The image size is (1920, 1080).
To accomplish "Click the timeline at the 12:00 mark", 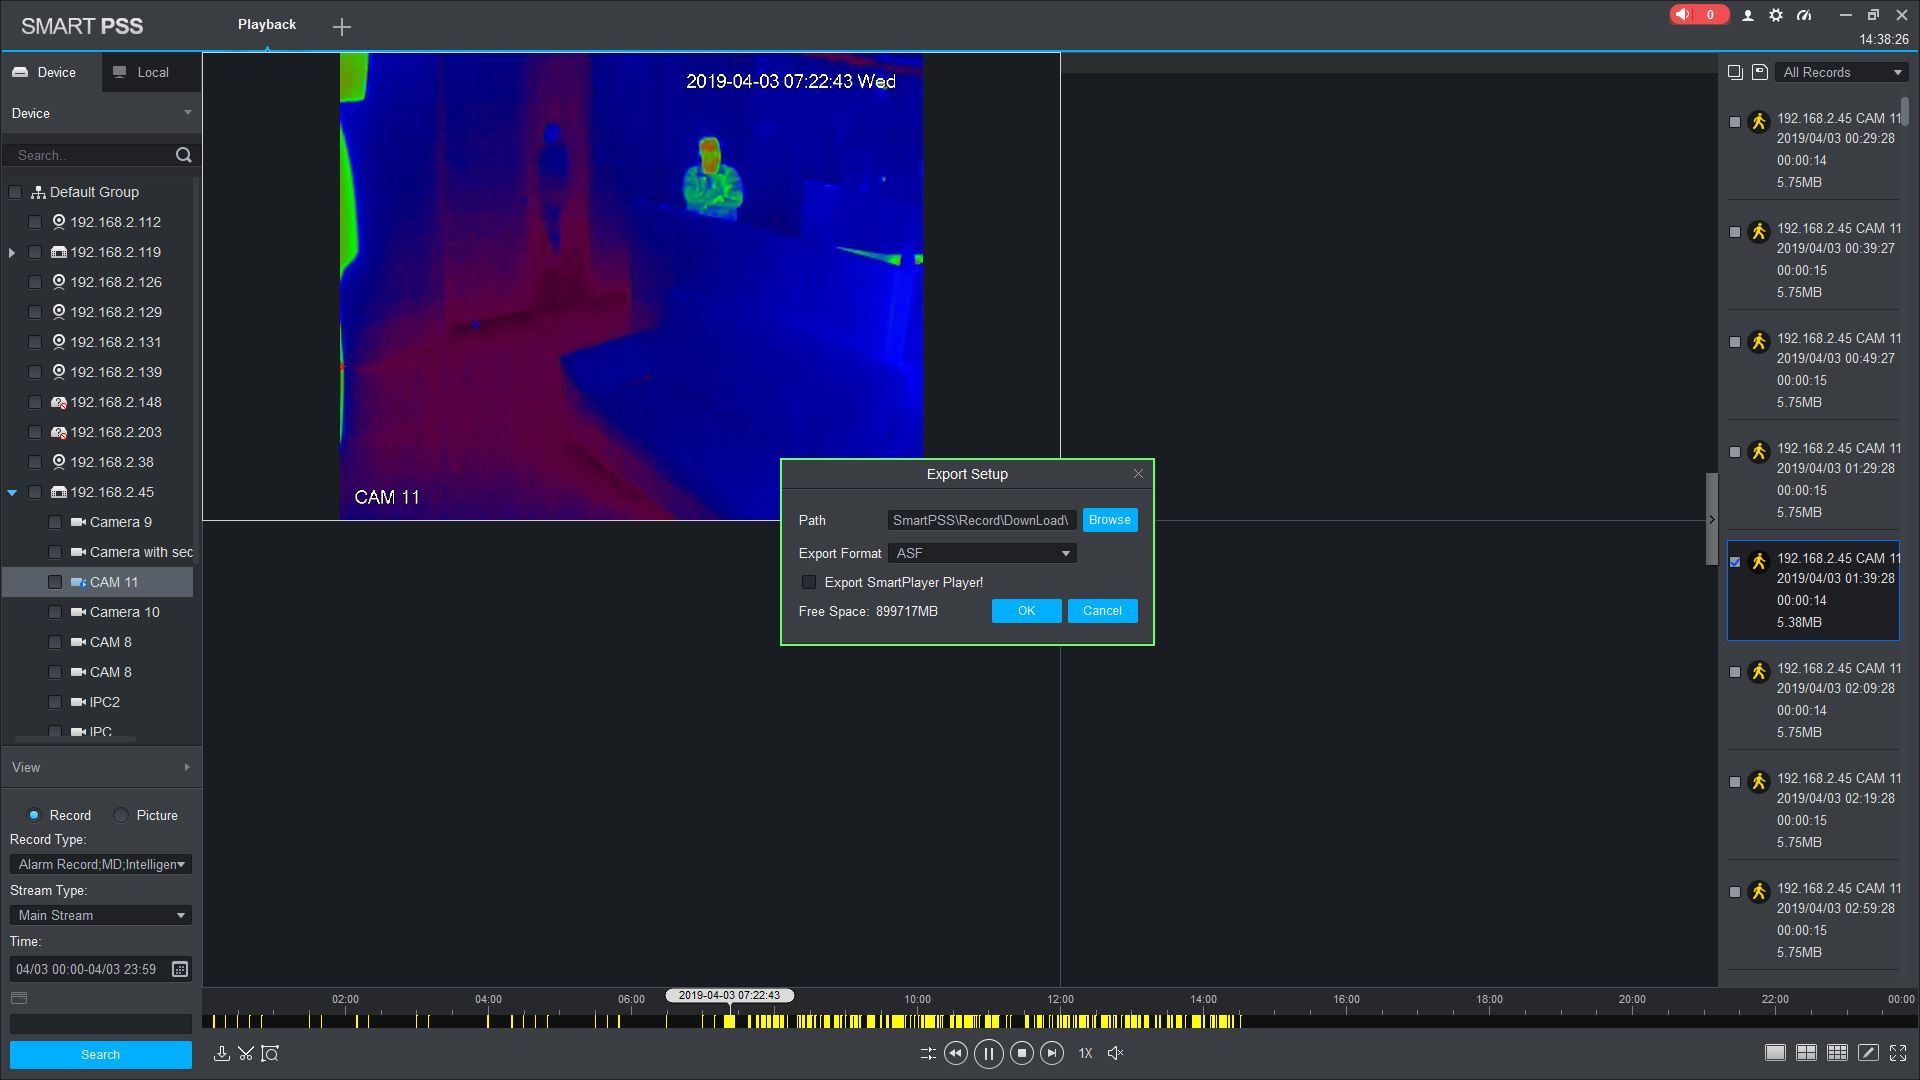I will [1060, 1021].
